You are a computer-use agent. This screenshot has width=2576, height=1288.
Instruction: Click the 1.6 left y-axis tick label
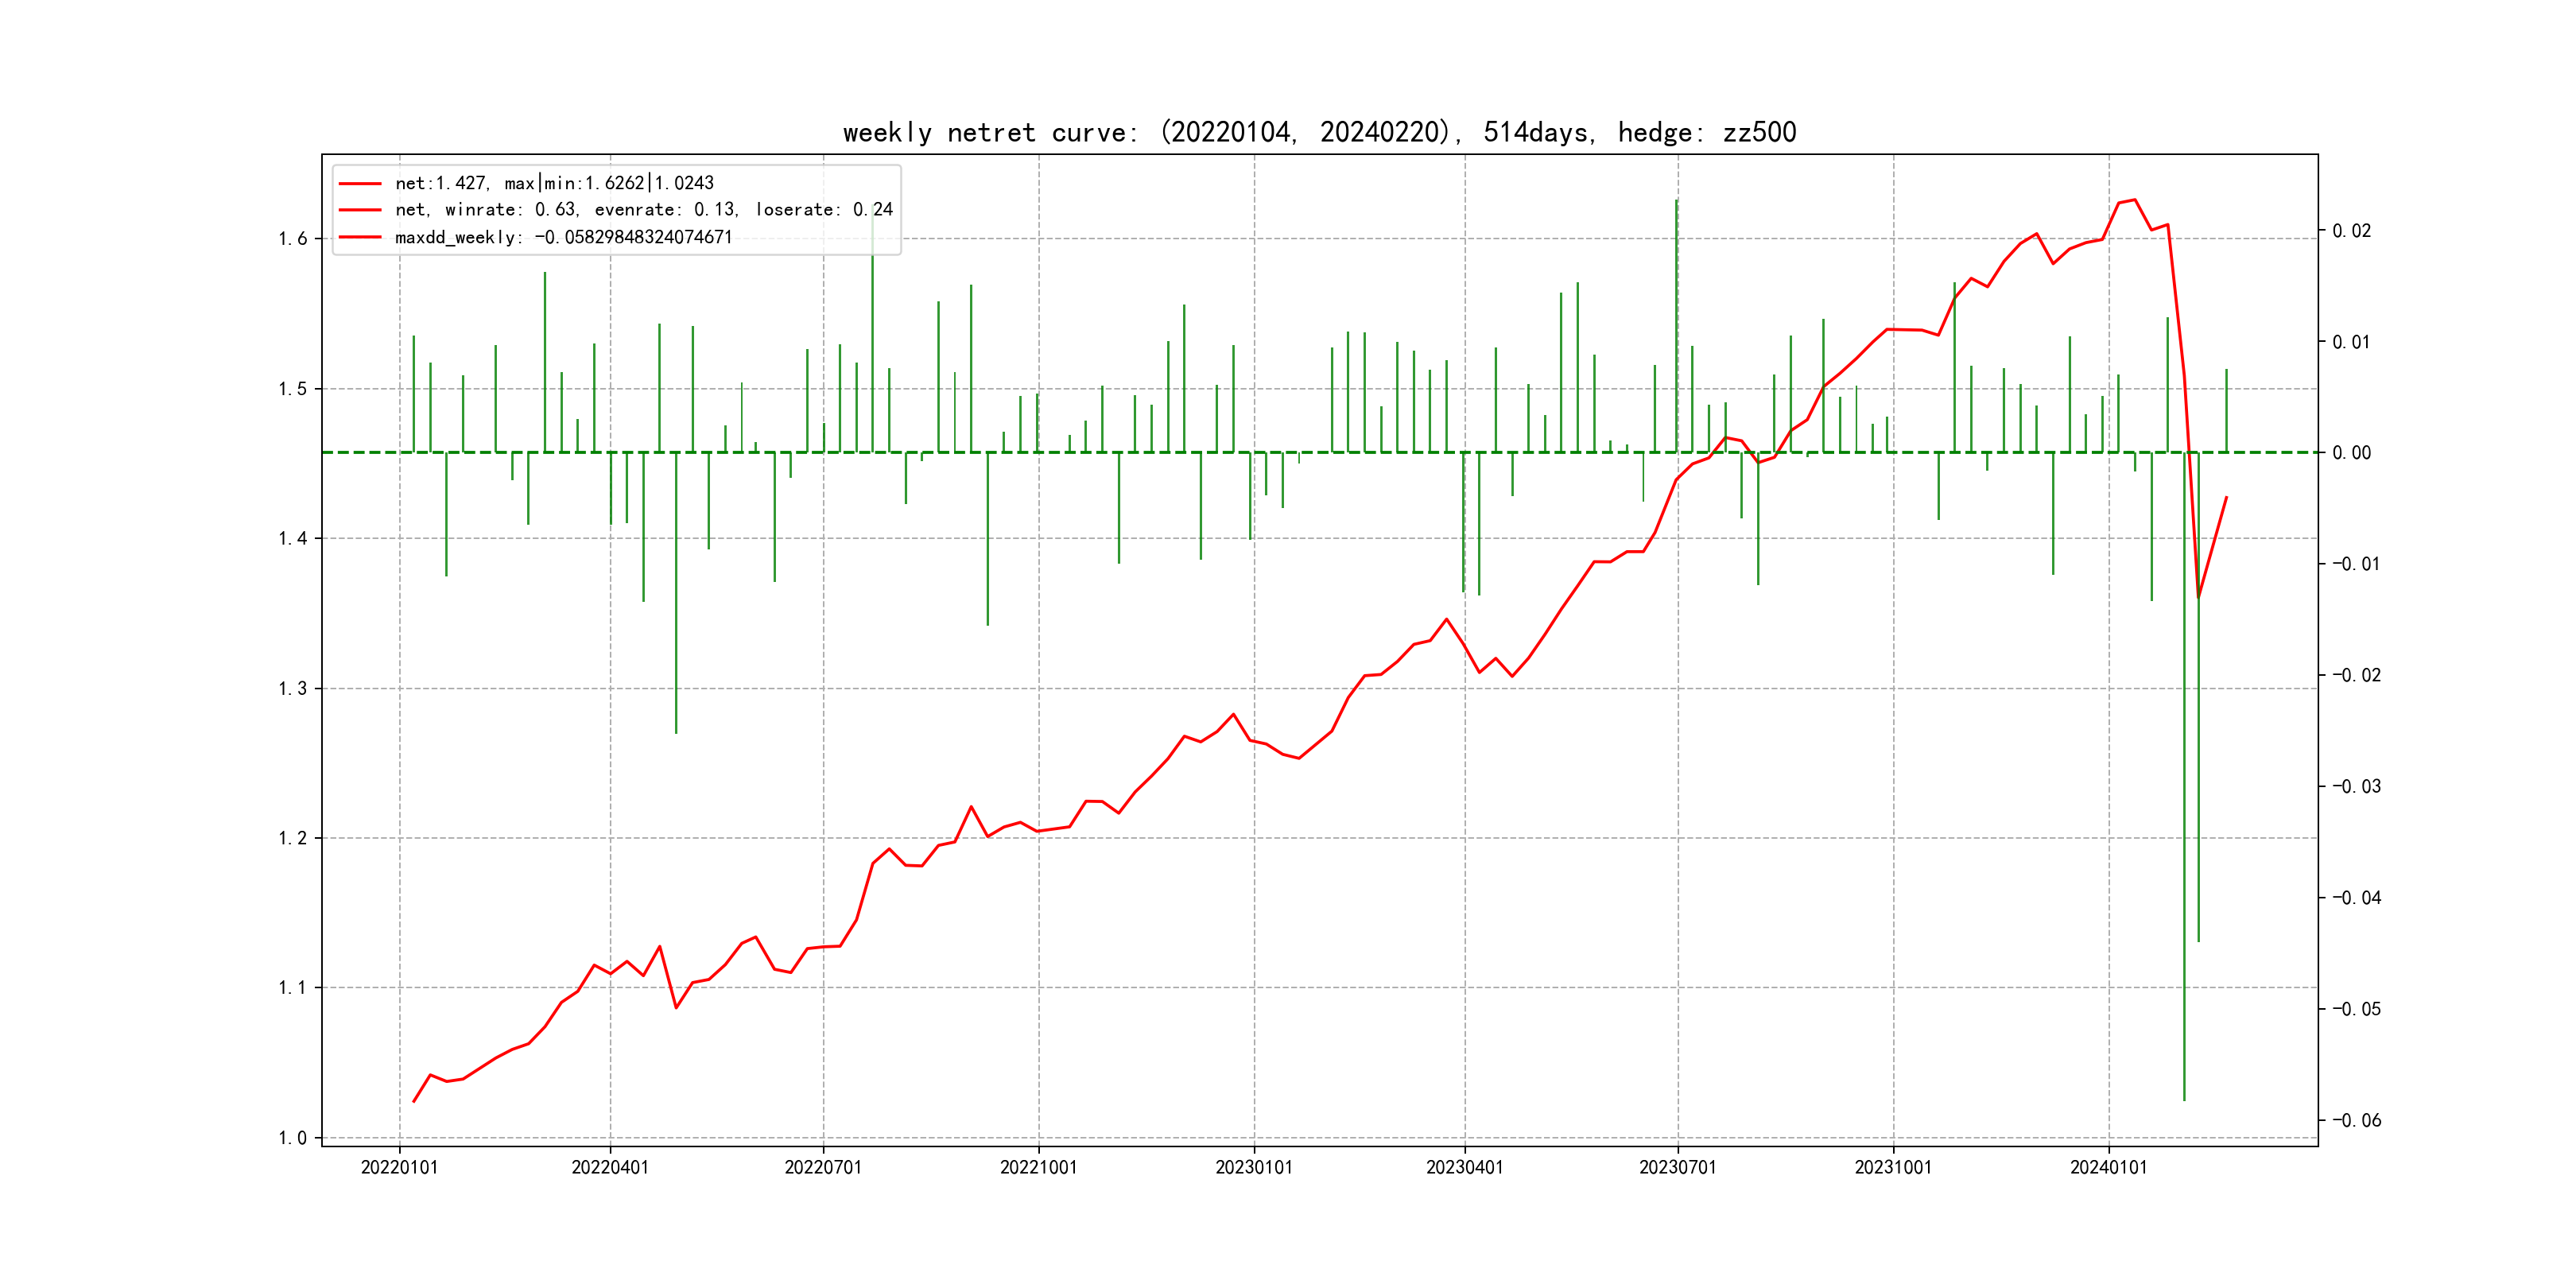click(292, 238)
